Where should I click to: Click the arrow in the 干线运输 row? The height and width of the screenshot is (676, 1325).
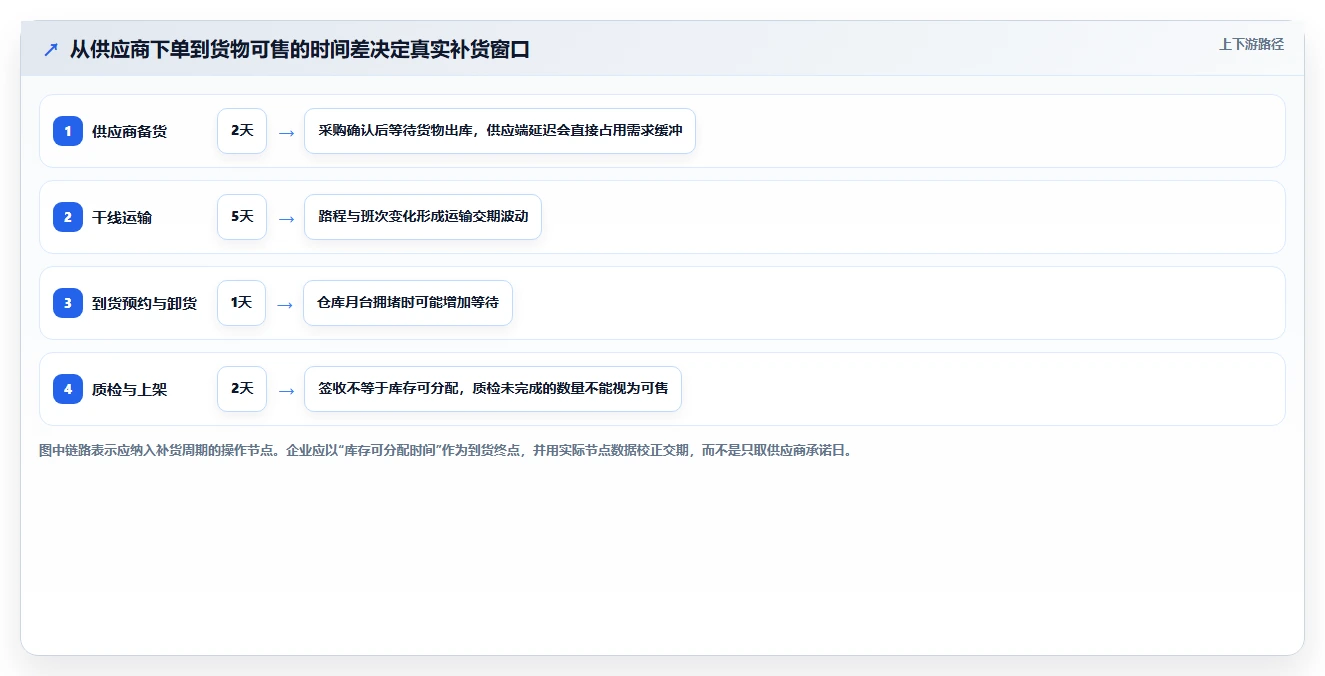coord(286,218)
